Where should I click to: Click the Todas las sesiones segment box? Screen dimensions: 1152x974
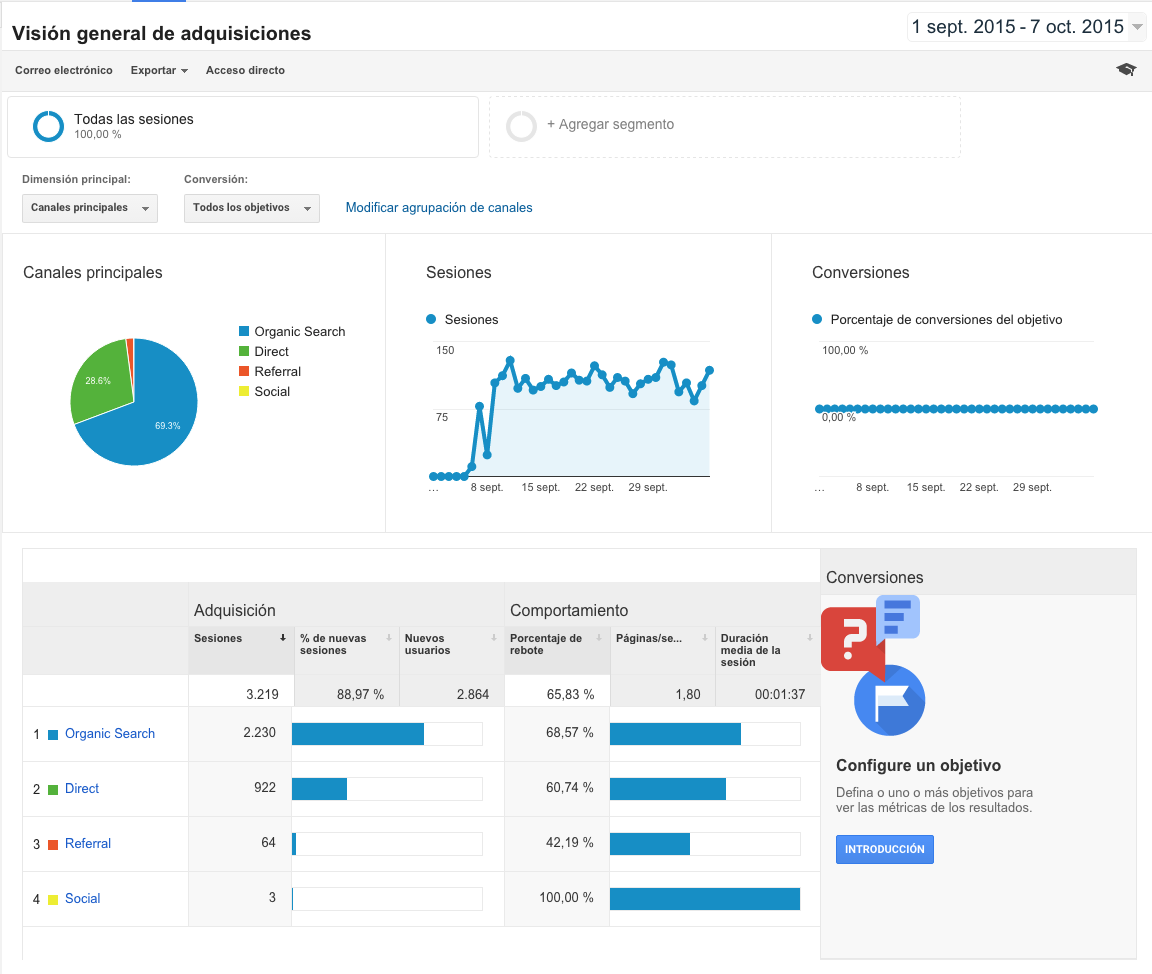(242, 126)
